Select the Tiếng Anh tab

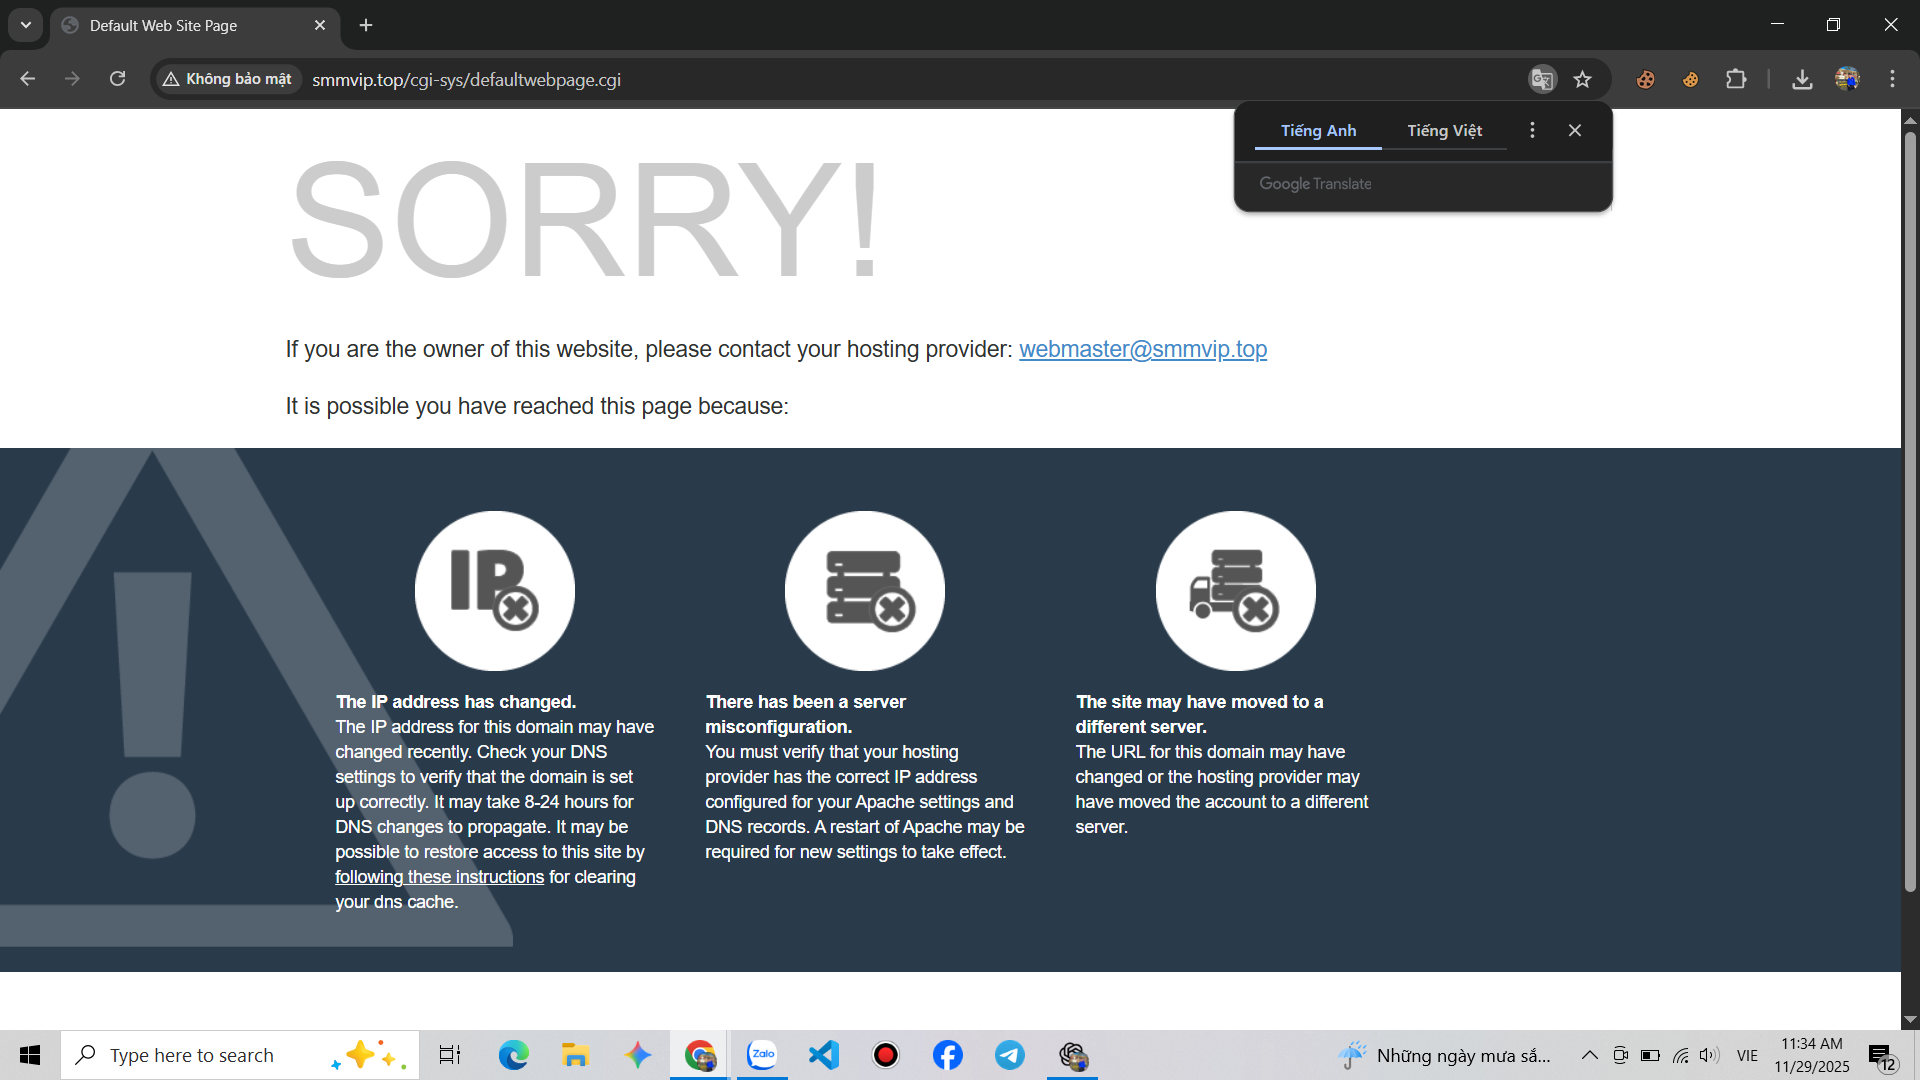click(1318, 130)
